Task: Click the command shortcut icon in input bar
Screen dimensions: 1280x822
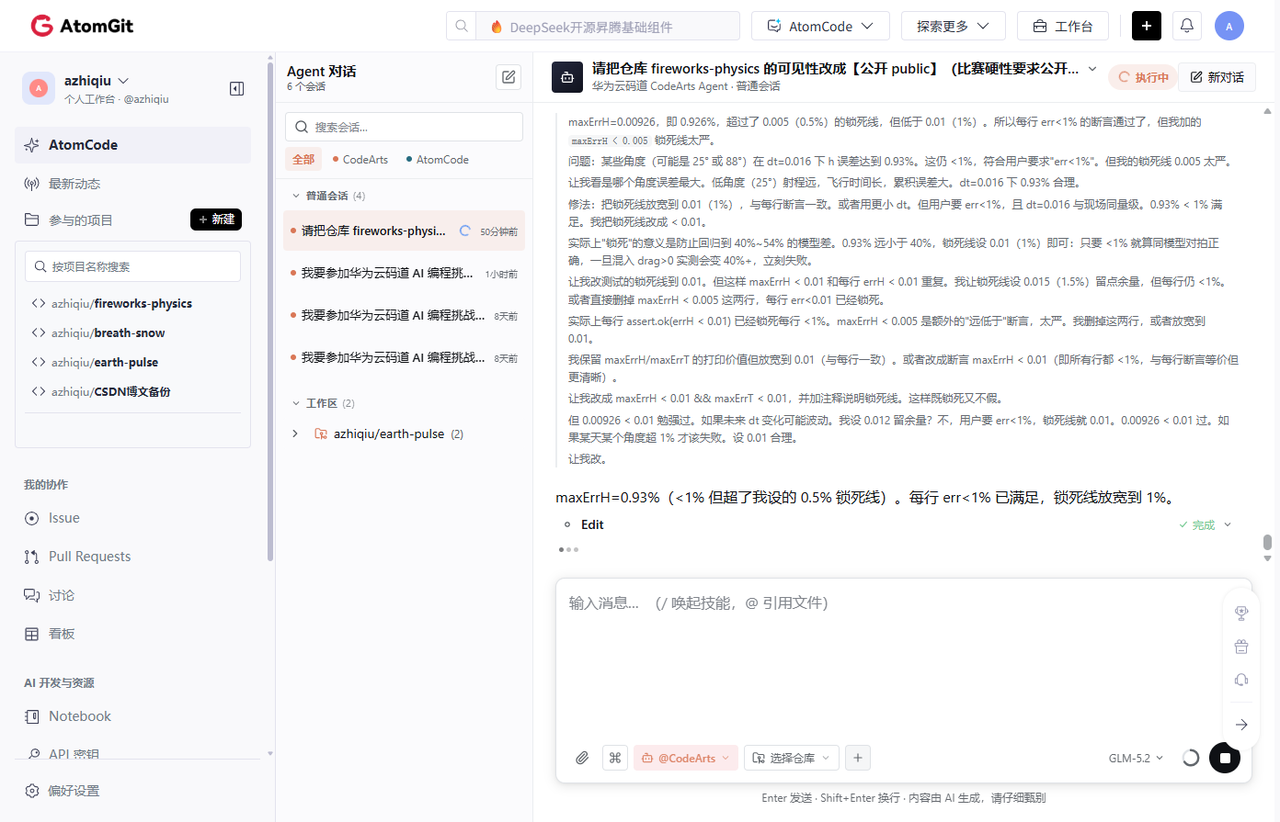Action: point(615,758)
